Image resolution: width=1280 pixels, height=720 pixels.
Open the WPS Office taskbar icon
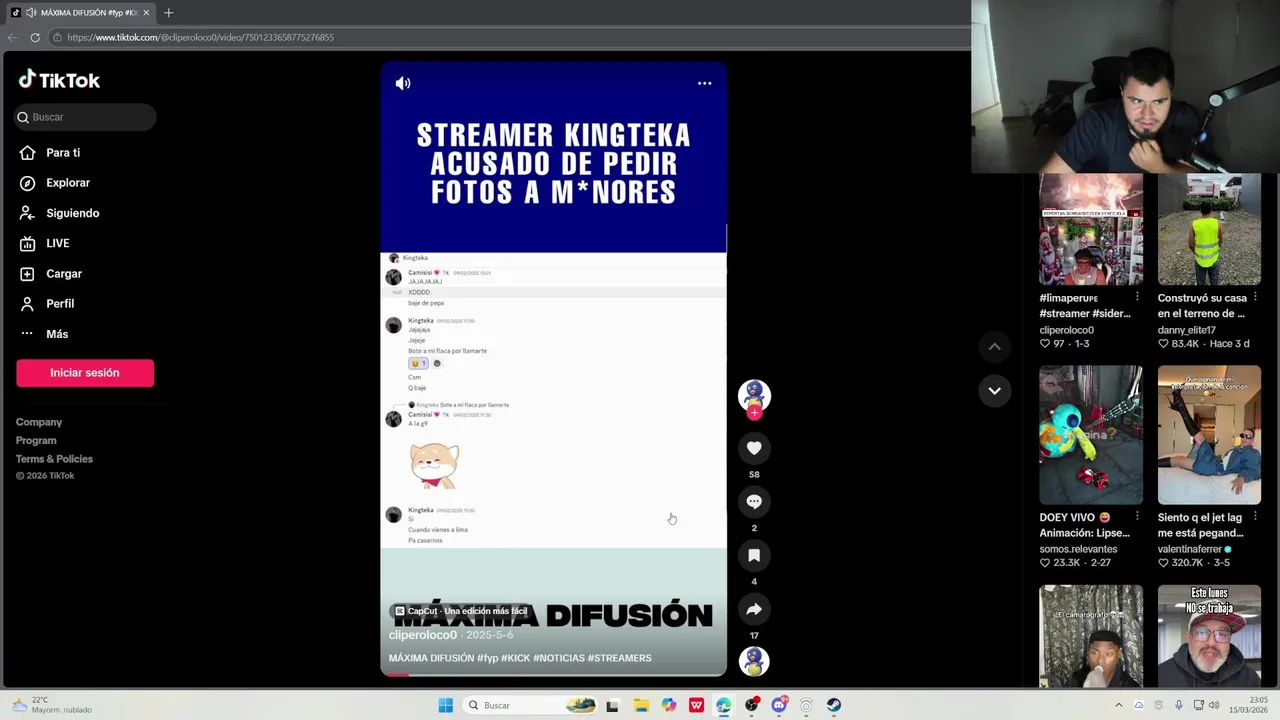coord(696,705)
